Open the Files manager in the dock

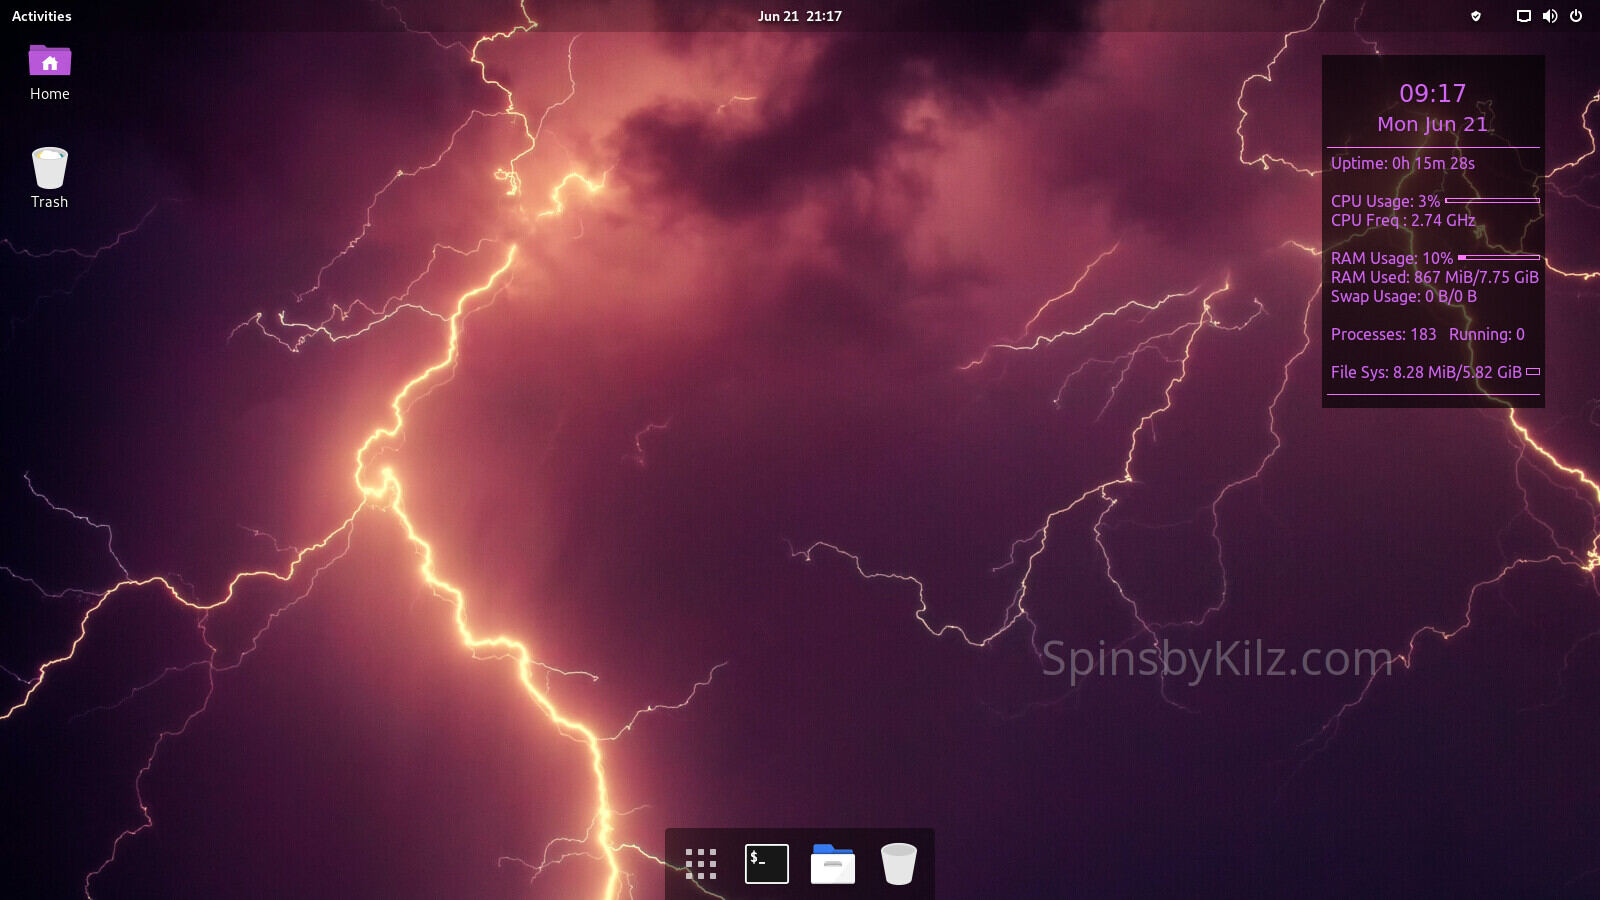coord(832,864)
